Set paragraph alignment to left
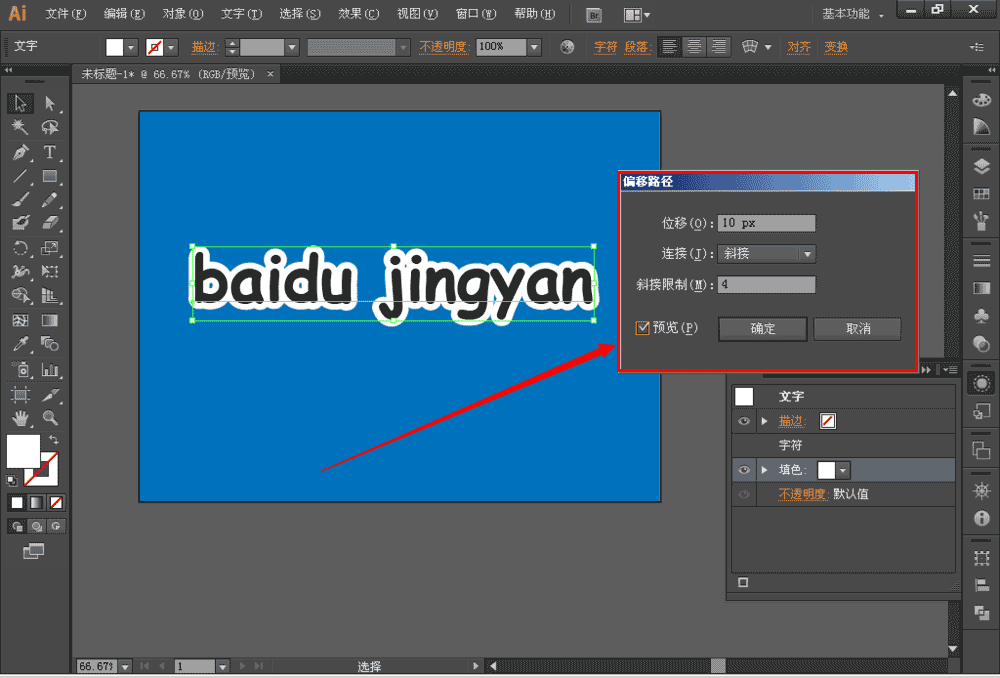 point(670,47)
